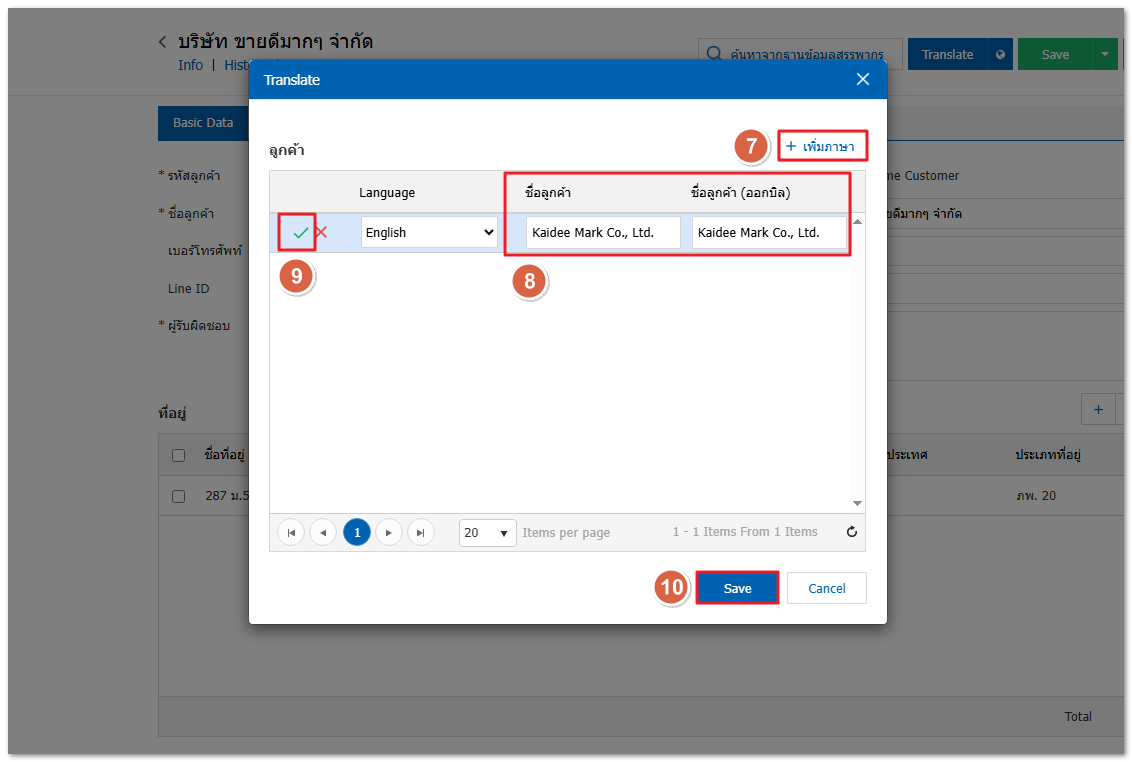Viewport: 1132px width, 762px height.
Task: Click the ชื่อลูกค้า (ออกบิล) name input field
Action: pos(768,233)
